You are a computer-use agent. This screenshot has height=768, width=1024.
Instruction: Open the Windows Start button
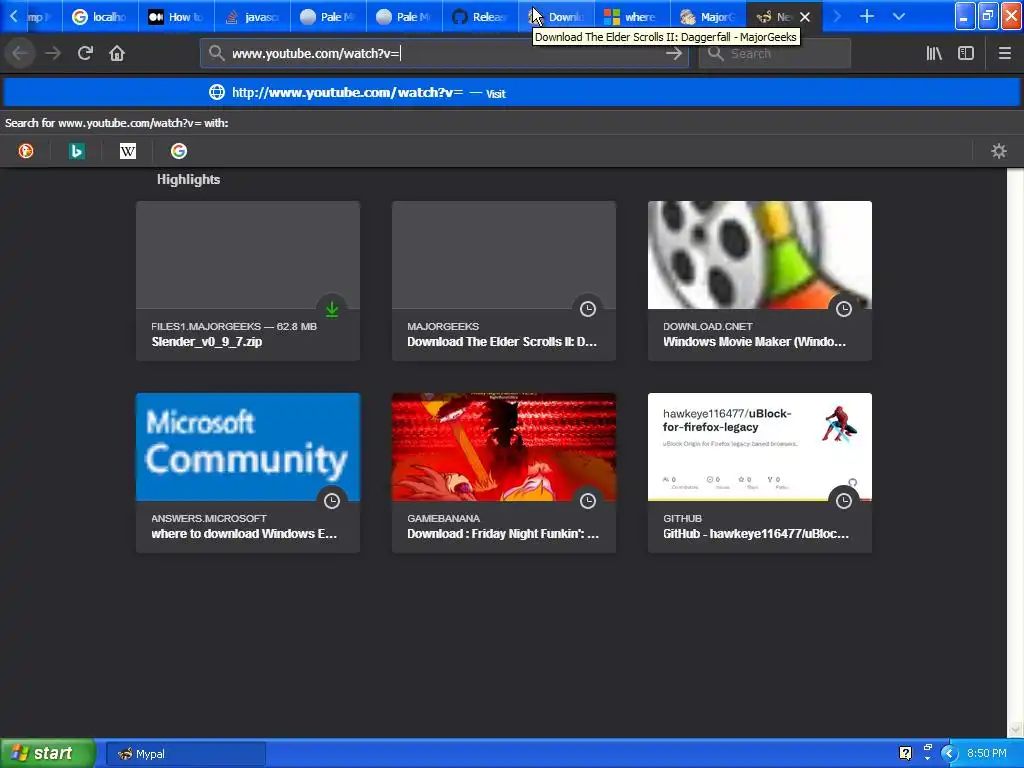[47, 754]
